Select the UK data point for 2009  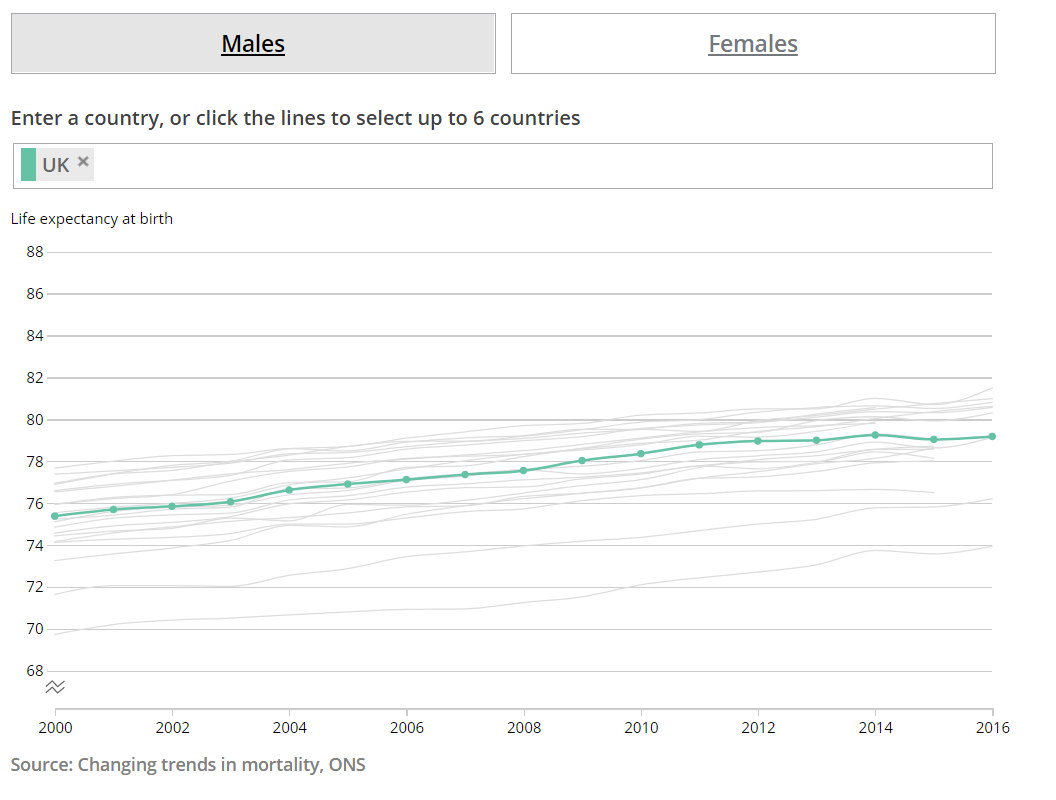coord(582,460)
